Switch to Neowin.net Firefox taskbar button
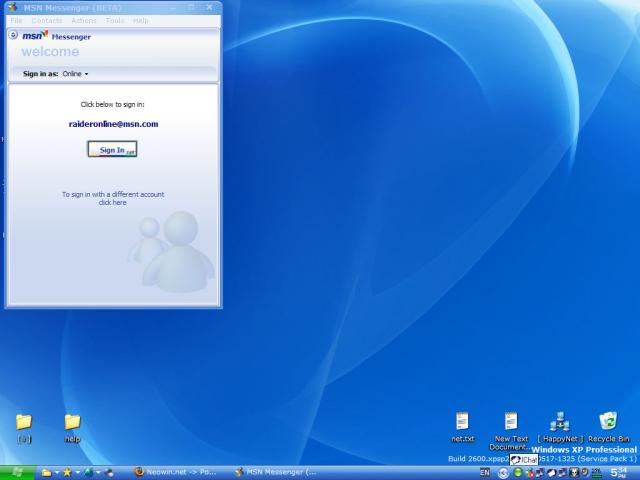 (176, 472)
